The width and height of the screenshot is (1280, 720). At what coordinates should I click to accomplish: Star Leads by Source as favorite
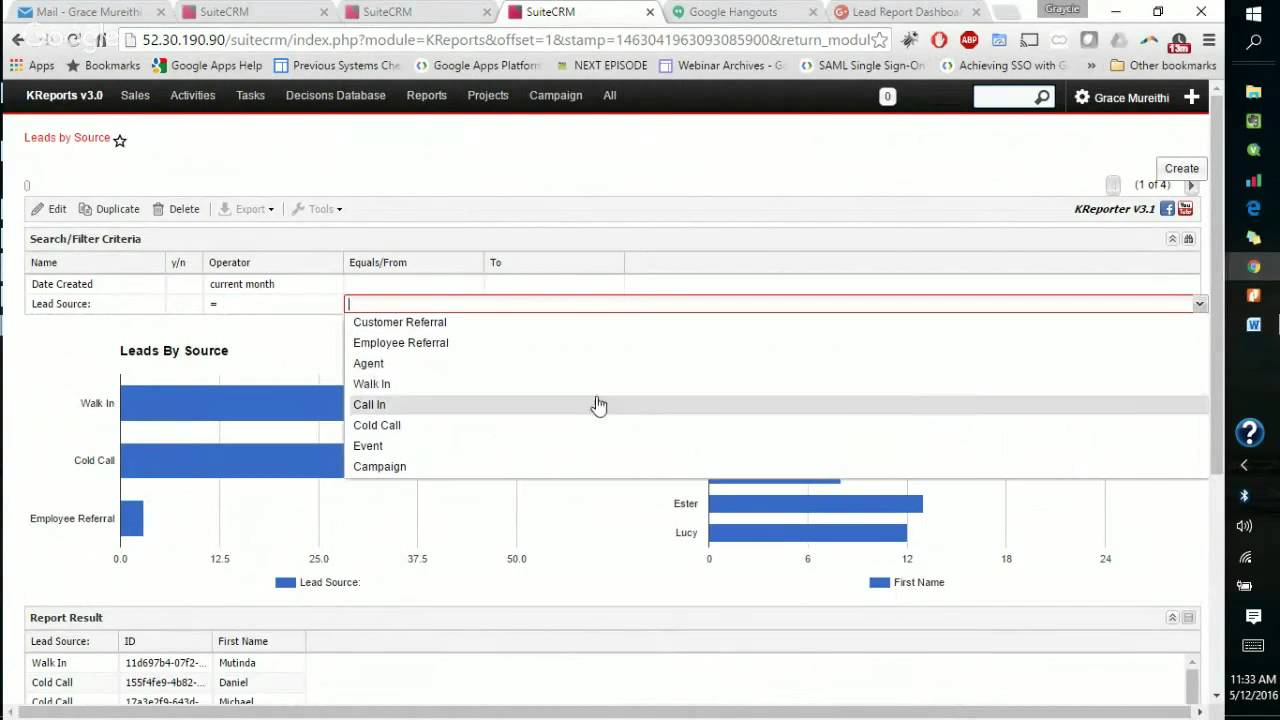tap(120, 141)
